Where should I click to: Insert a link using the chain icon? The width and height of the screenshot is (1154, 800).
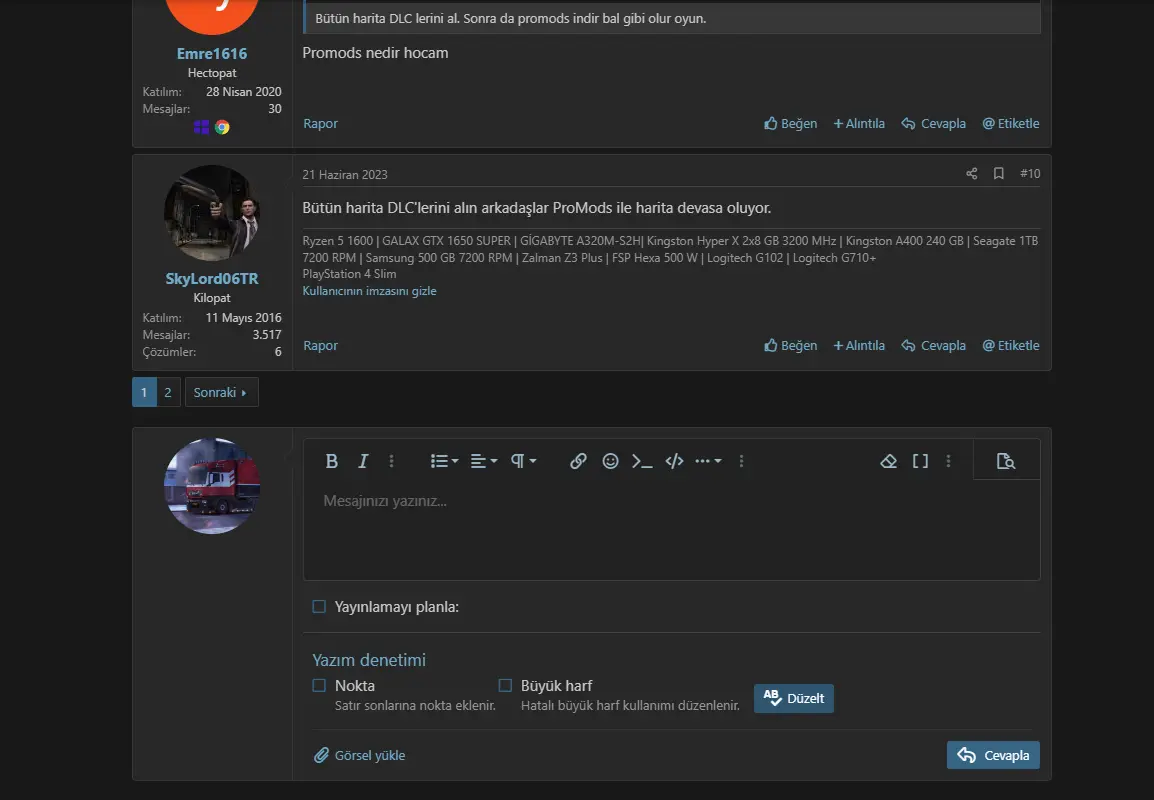click(x=578, y=461)
